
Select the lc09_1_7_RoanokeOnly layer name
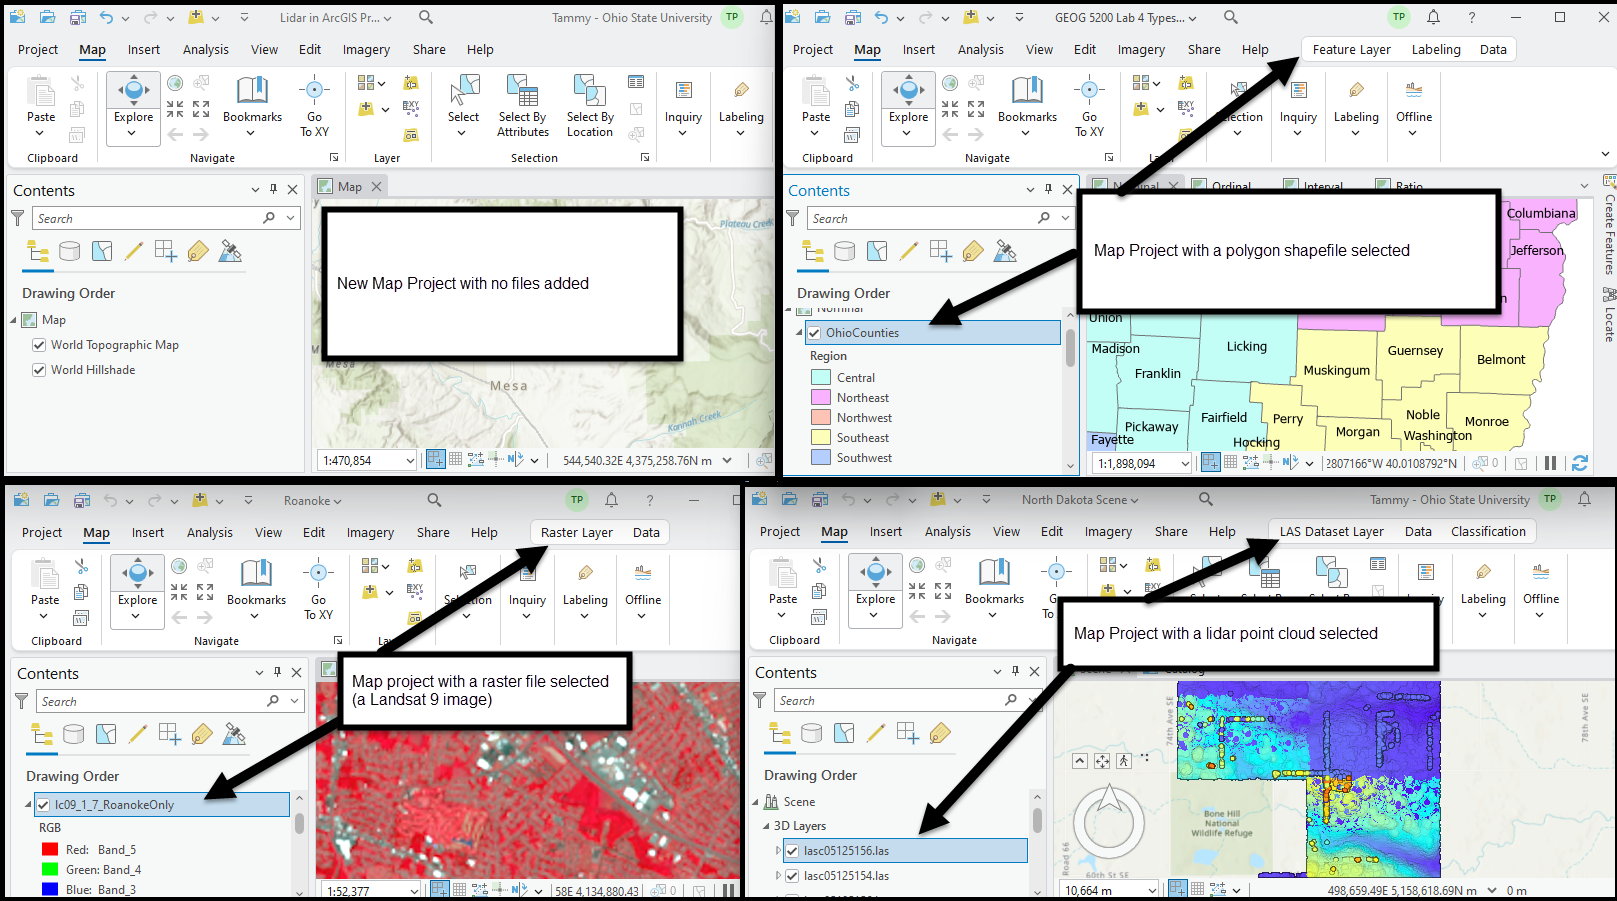pos(114,805)
